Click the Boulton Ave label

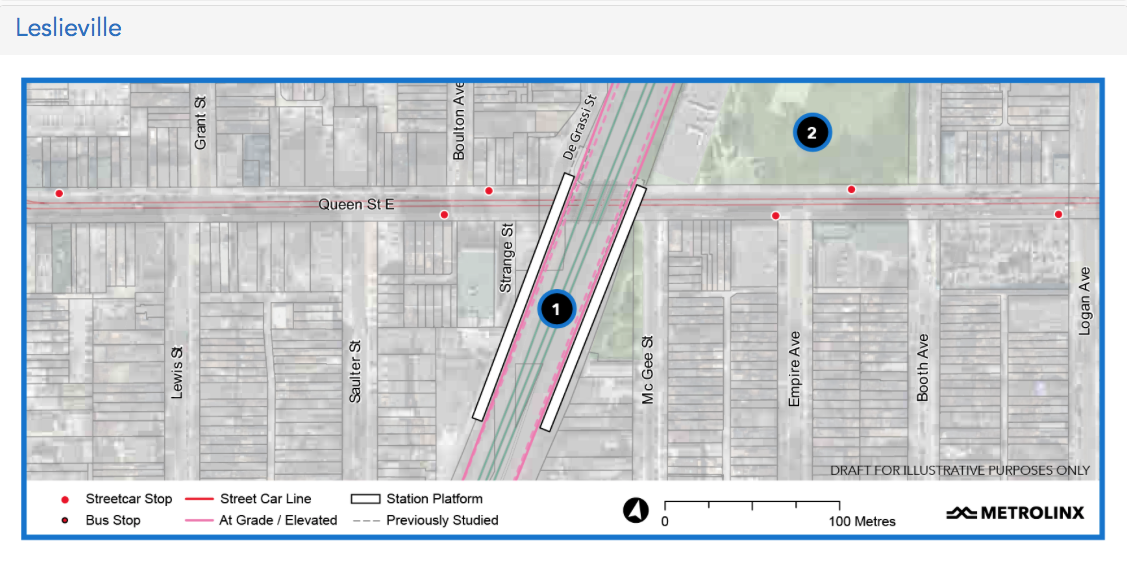point(459,121)
